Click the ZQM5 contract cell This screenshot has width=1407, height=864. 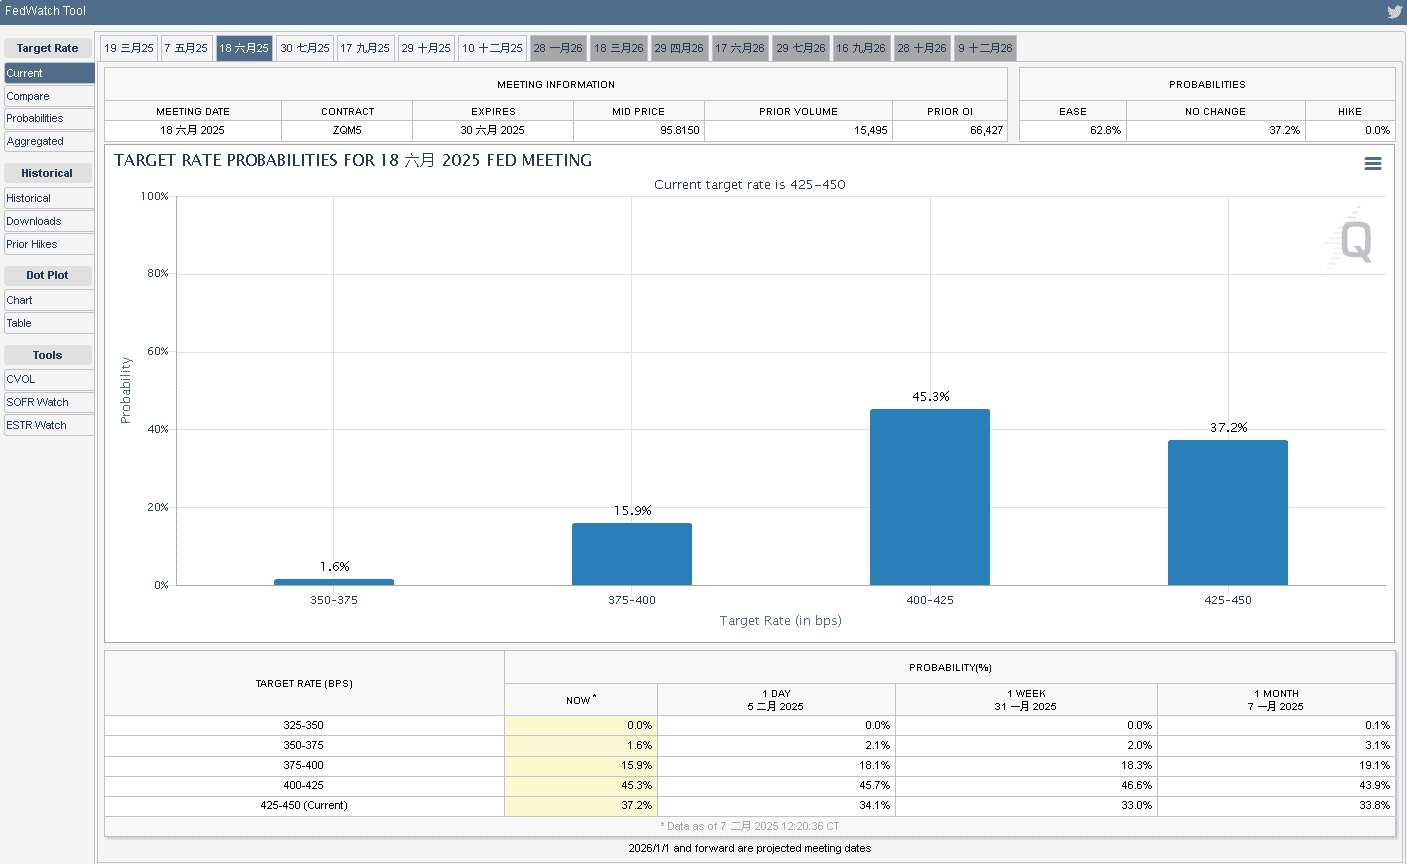347,131
